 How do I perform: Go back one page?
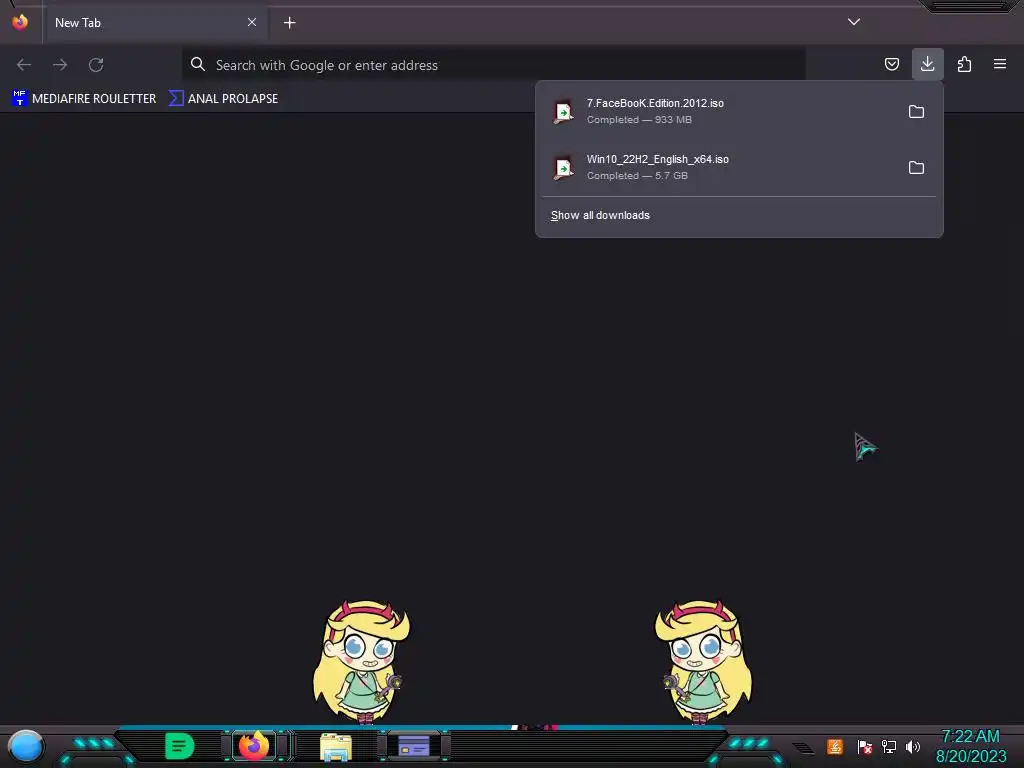(24, 65)
